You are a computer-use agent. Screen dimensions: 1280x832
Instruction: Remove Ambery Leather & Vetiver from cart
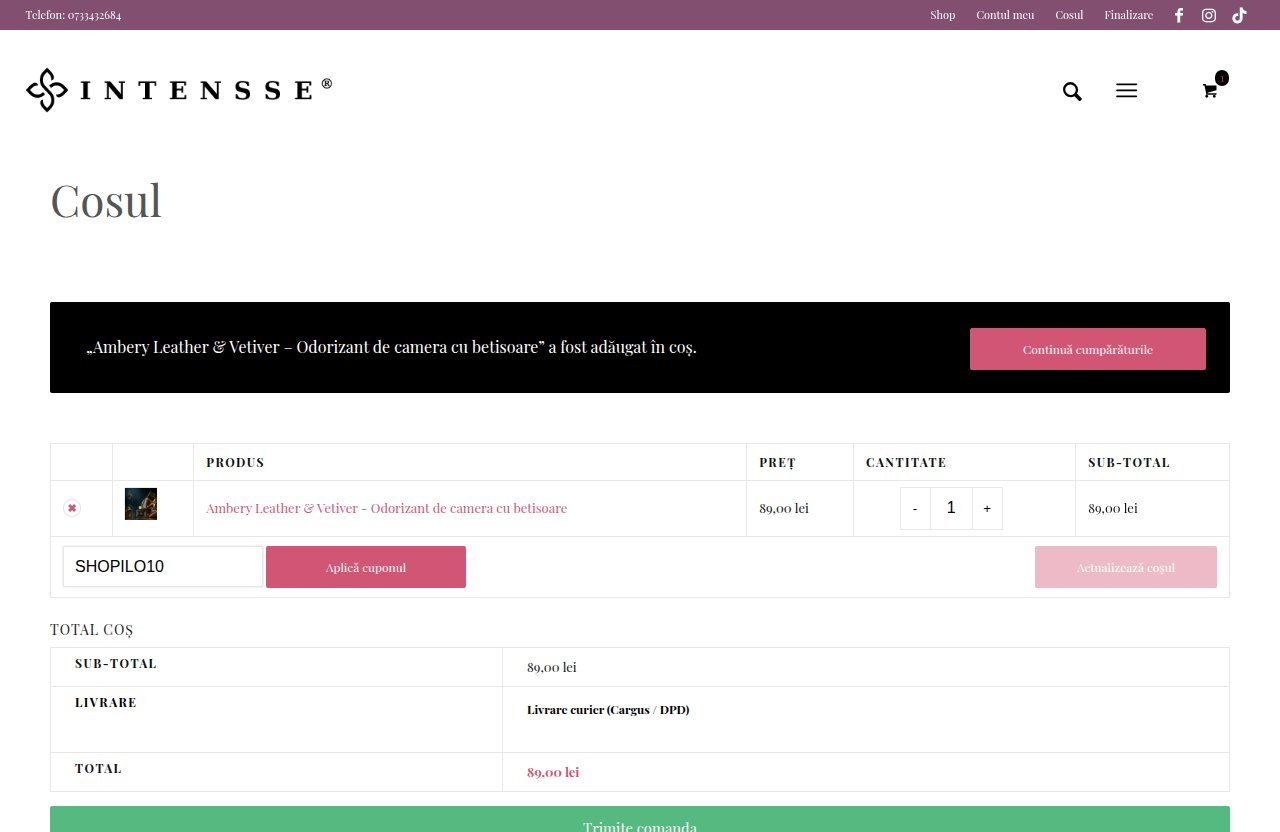72,508
